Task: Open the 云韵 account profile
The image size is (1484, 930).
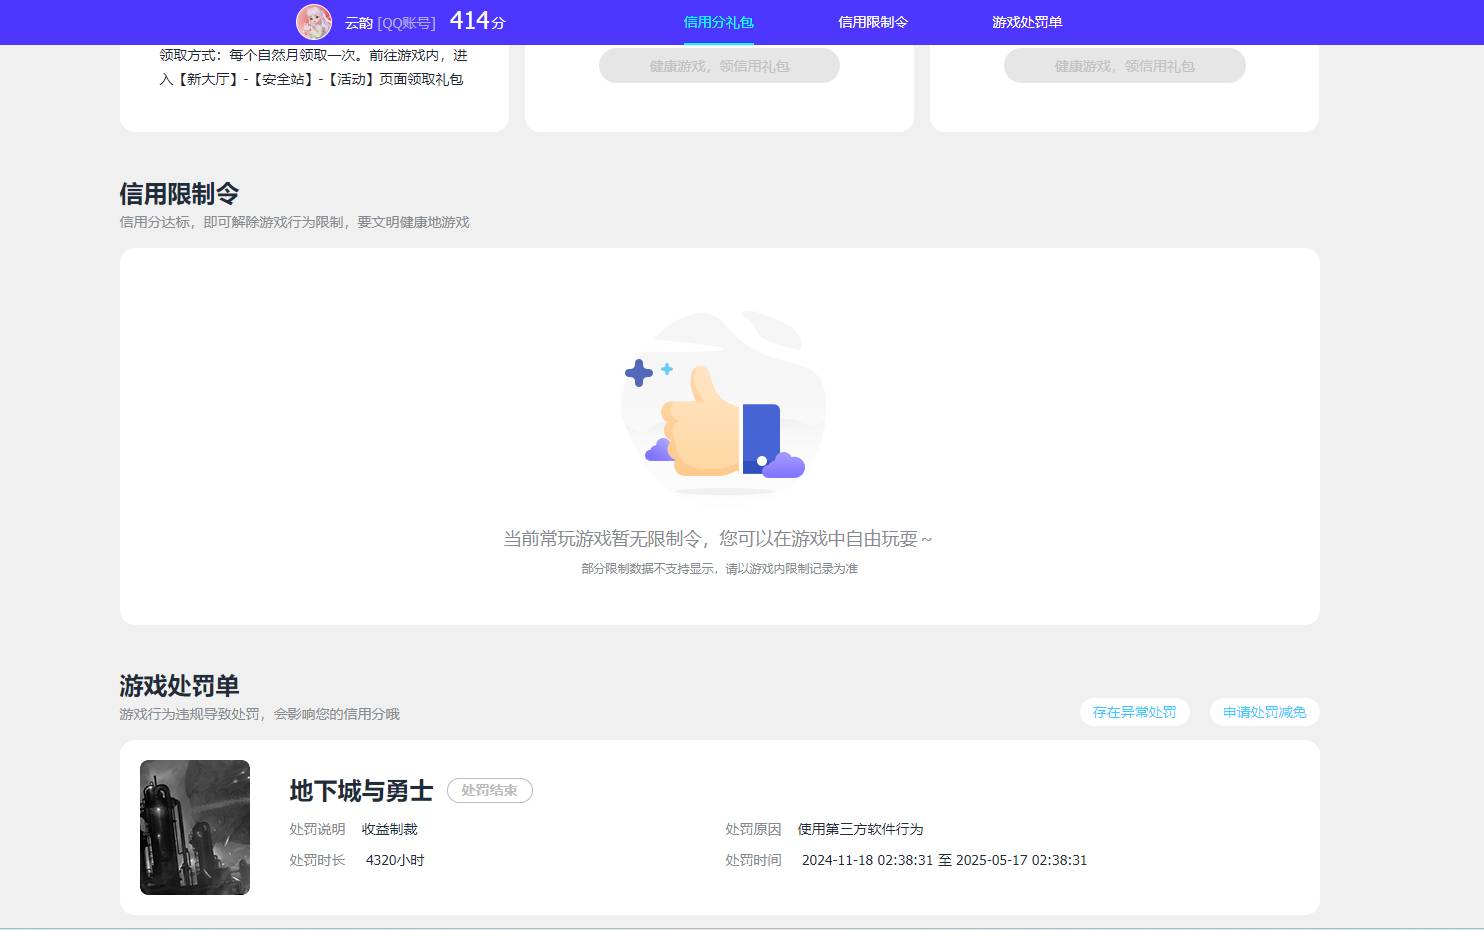Action: point(356,22)
